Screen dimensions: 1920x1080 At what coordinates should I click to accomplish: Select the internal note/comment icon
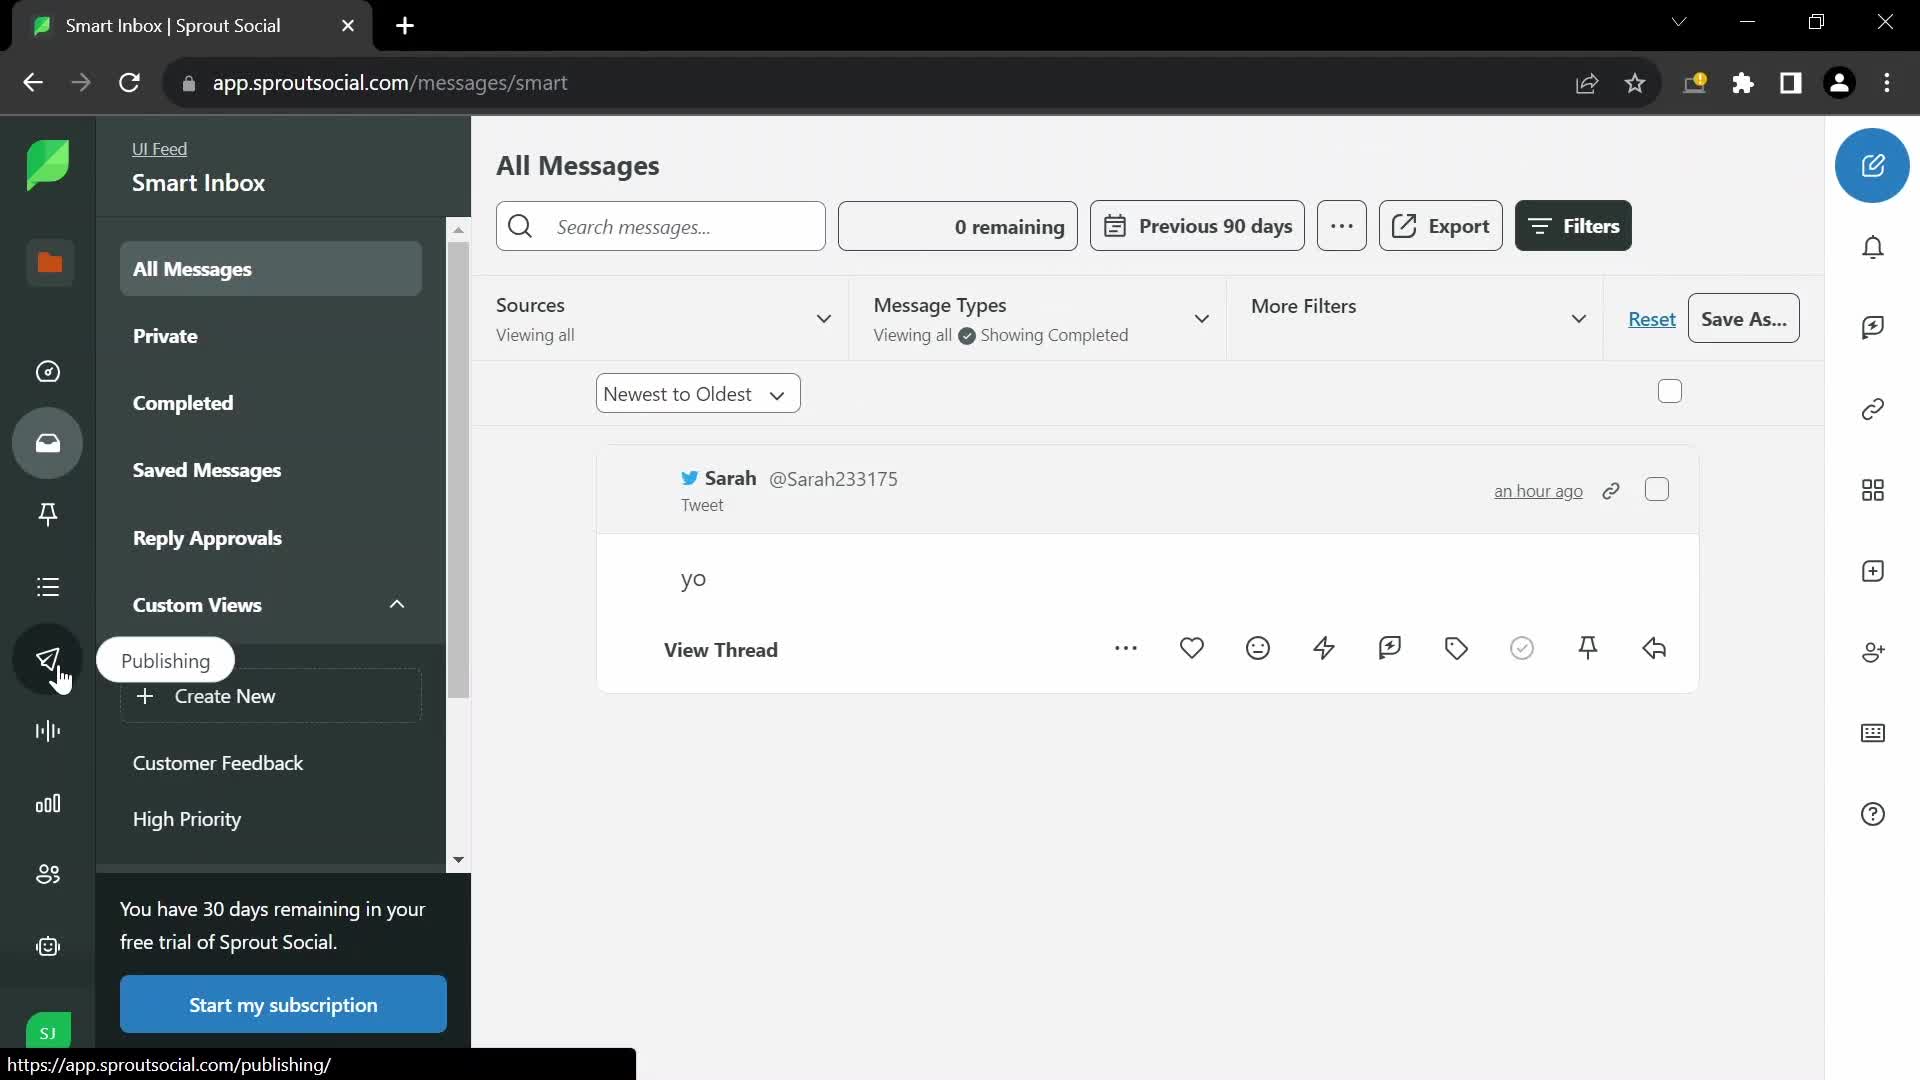click(x=1391, y=649)
